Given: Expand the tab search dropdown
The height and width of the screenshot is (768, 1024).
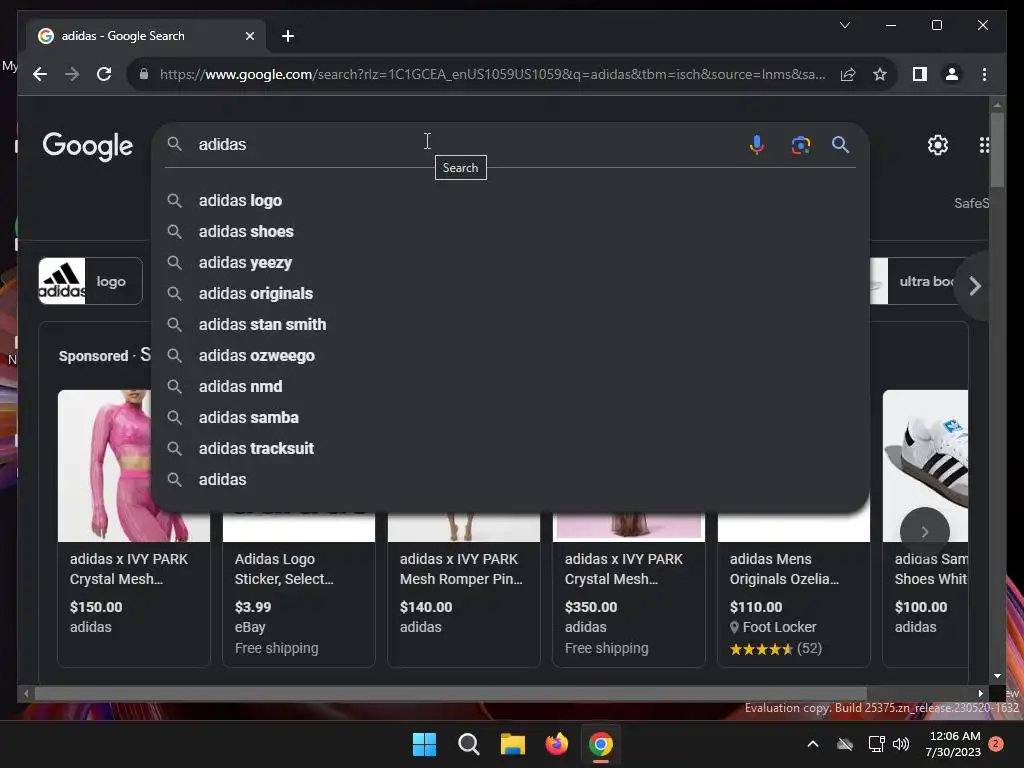Looking at the screenshot, I should click(844, 25).
